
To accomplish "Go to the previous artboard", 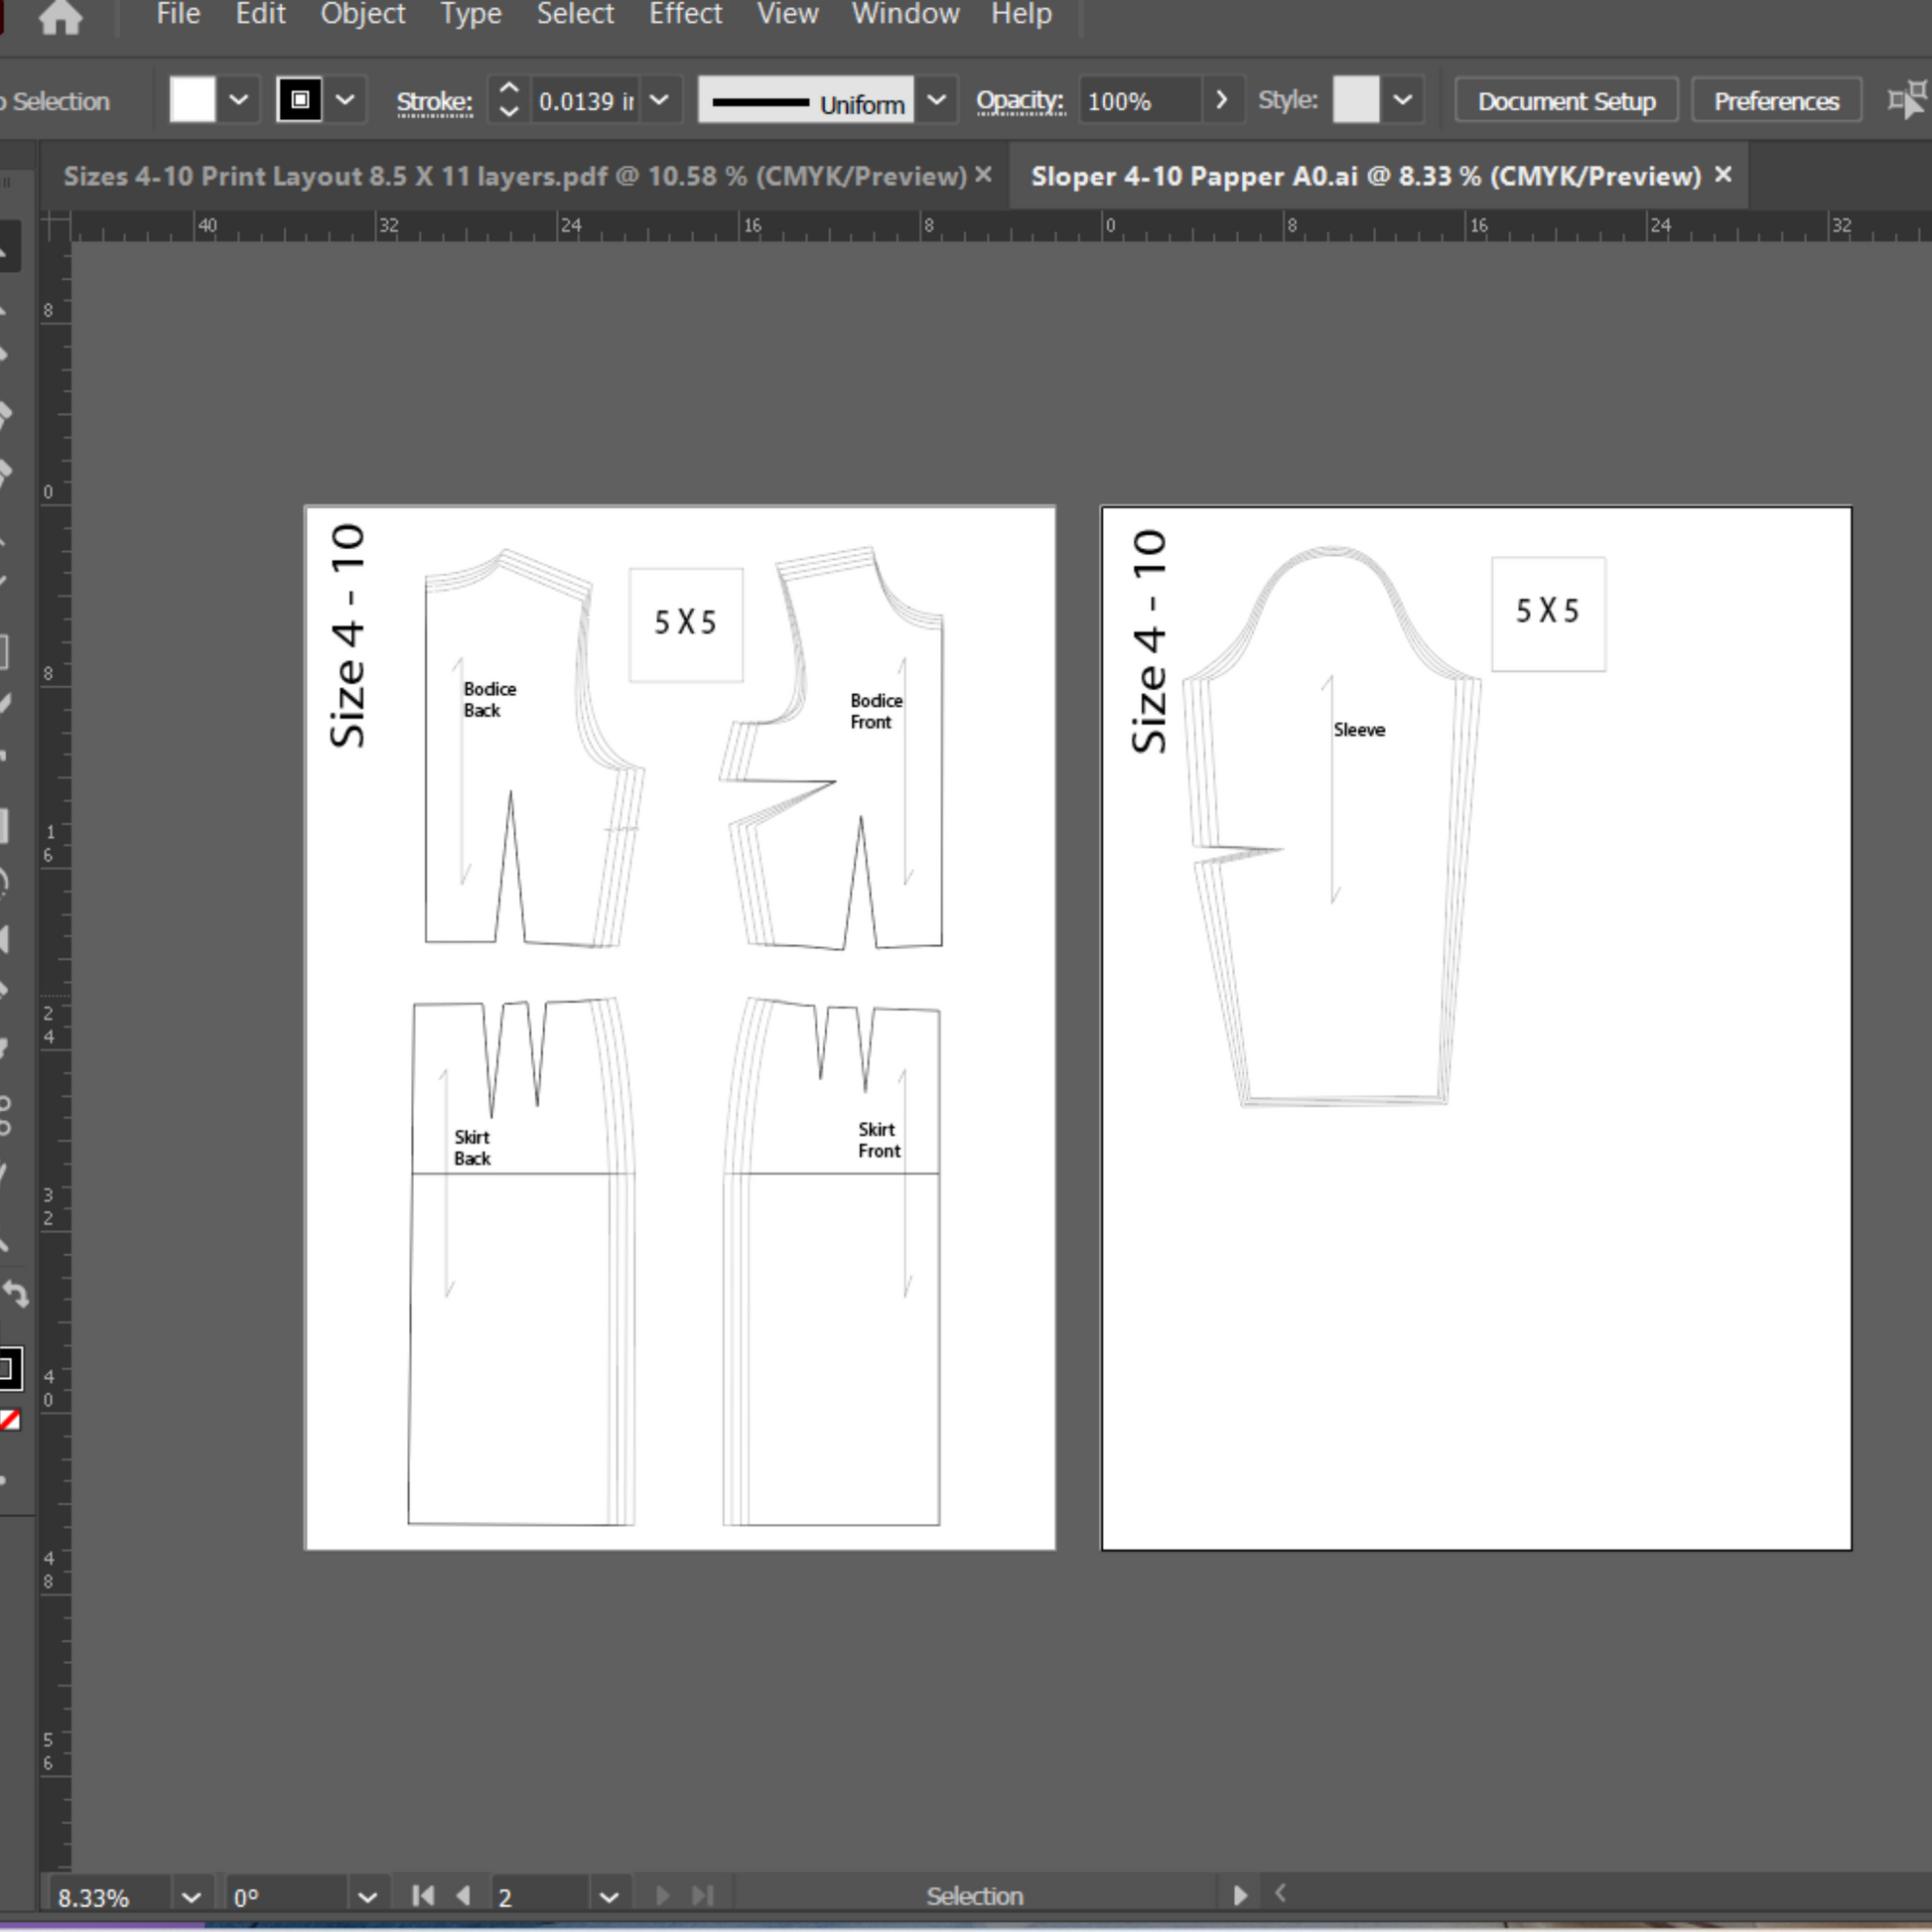I will click(463, 1895).
